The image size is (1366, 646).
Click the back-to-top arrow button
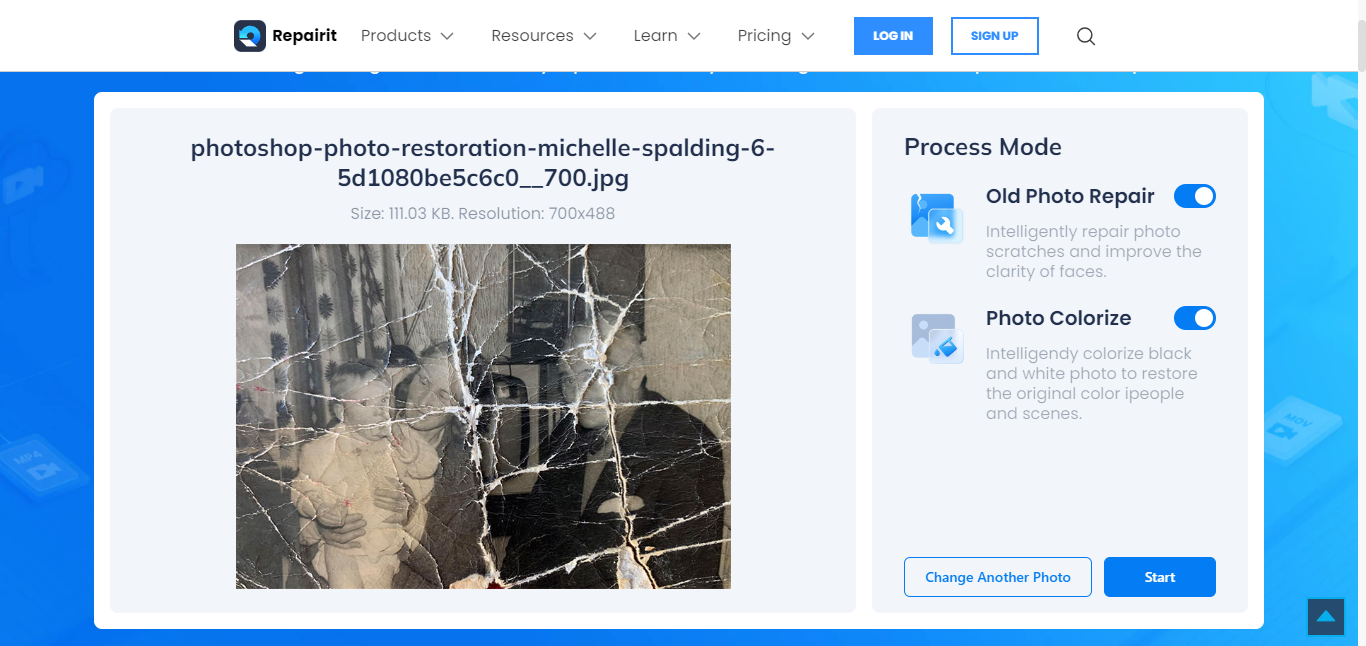1326,617
